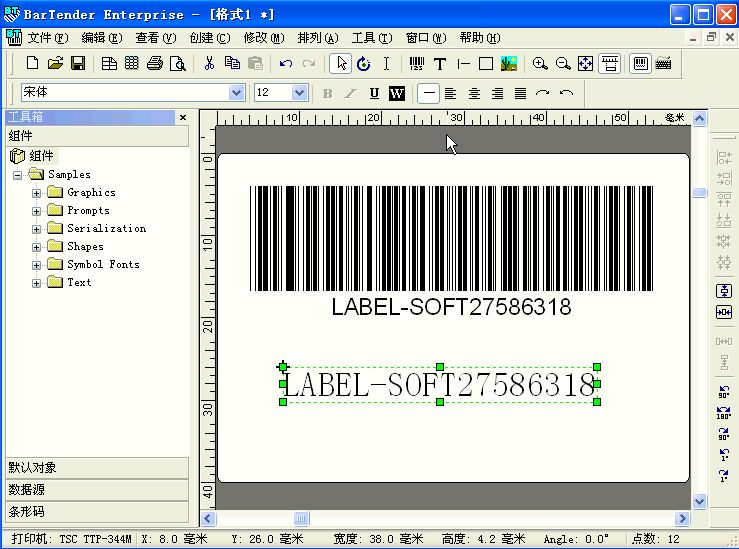Toggle white-on-black W text

coord(397,93)
